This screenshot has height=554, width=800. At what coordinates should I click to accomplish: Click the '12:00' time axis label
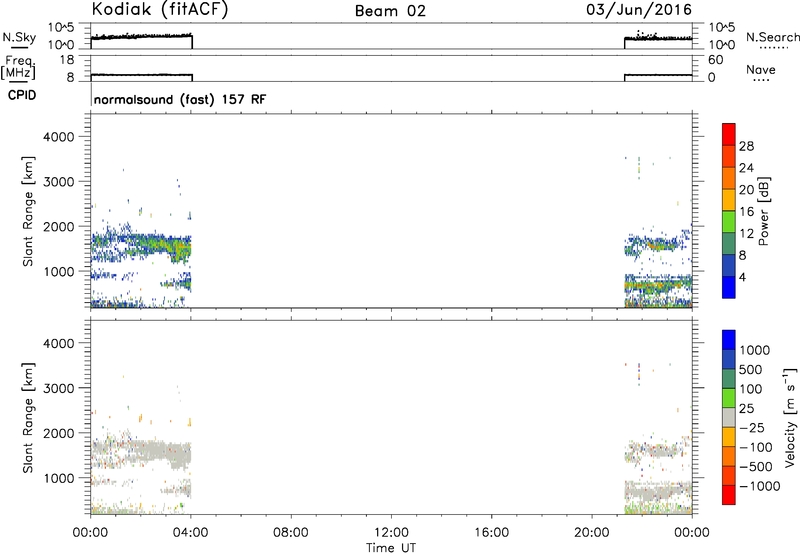(x=391, y=533)
